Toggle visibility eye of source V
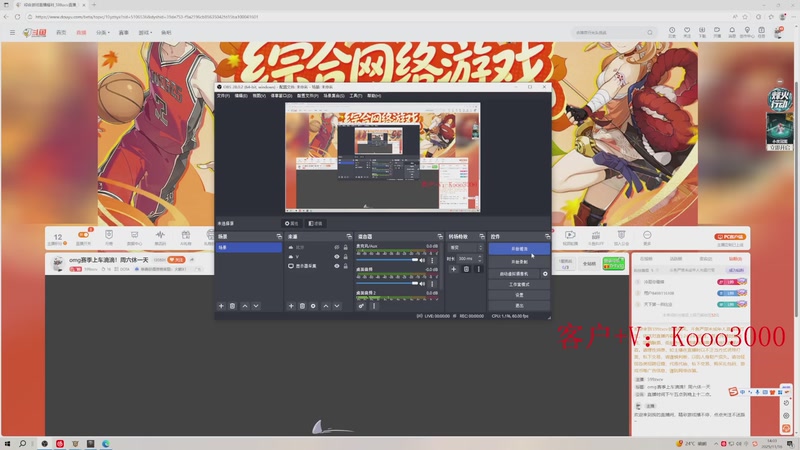 coord(337,257)
